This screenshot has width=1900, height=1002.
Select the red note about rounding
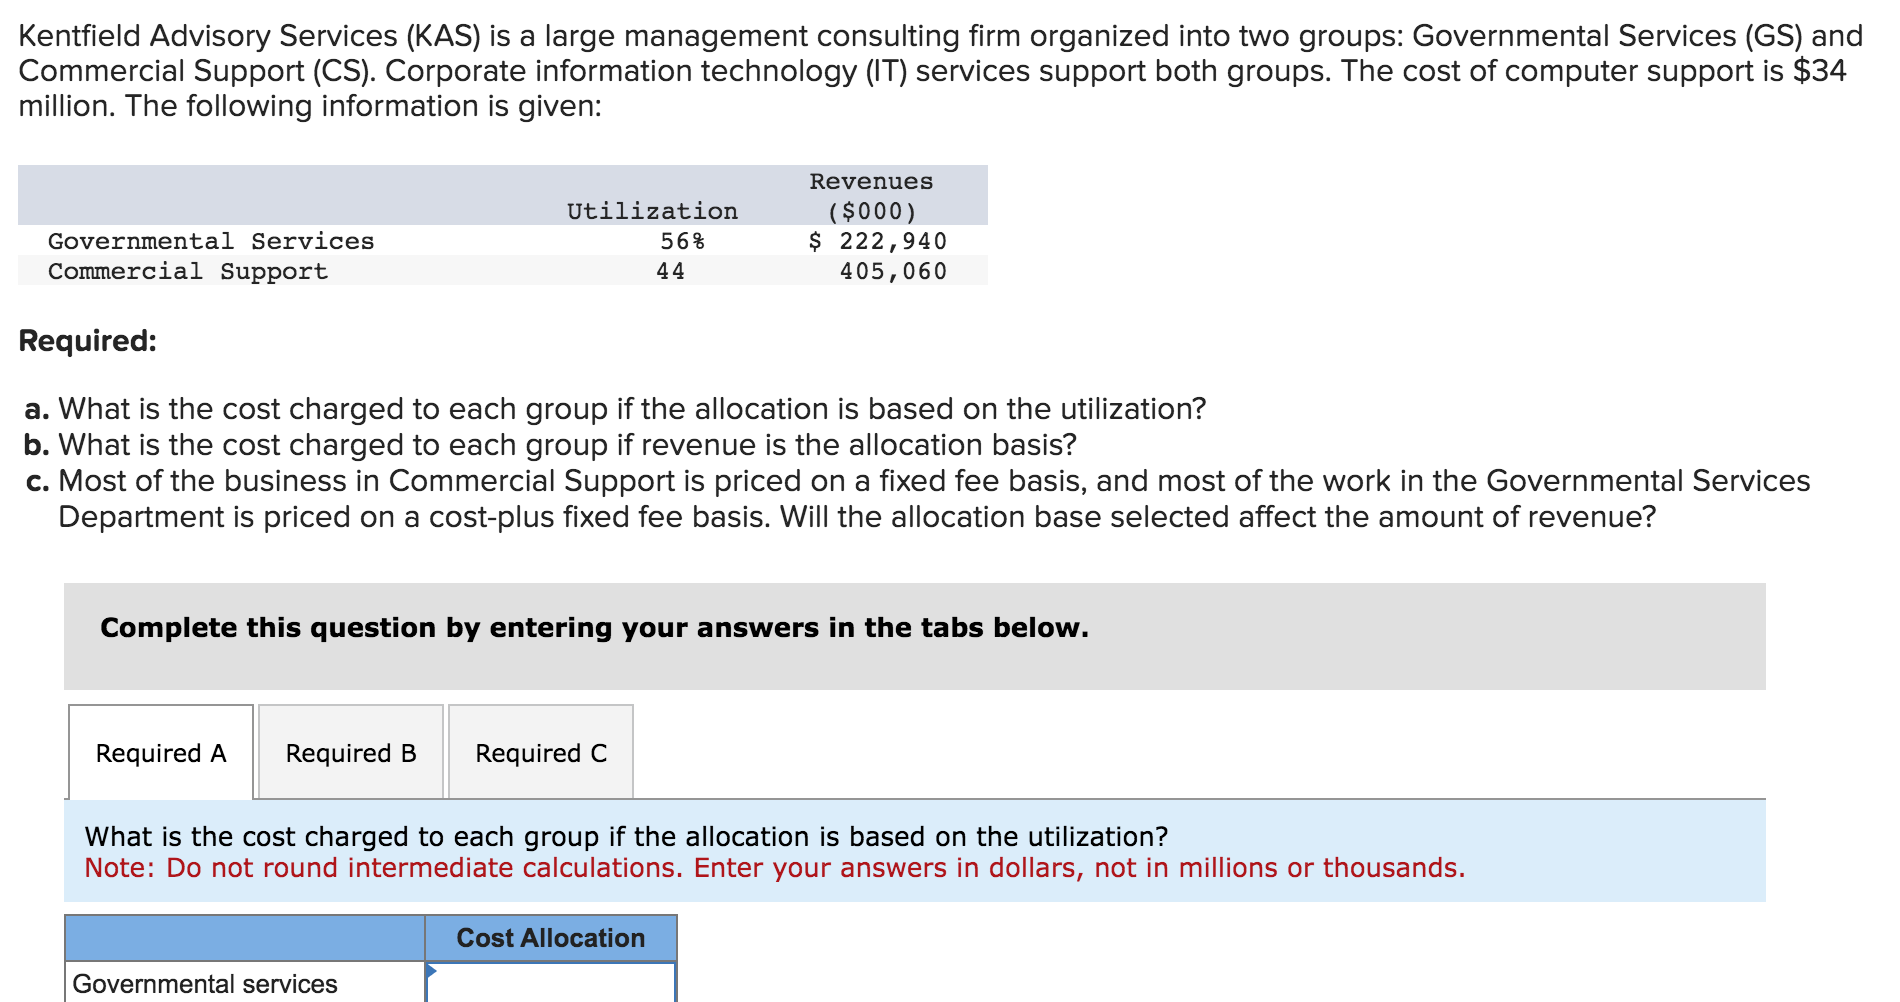click(775, 867)
